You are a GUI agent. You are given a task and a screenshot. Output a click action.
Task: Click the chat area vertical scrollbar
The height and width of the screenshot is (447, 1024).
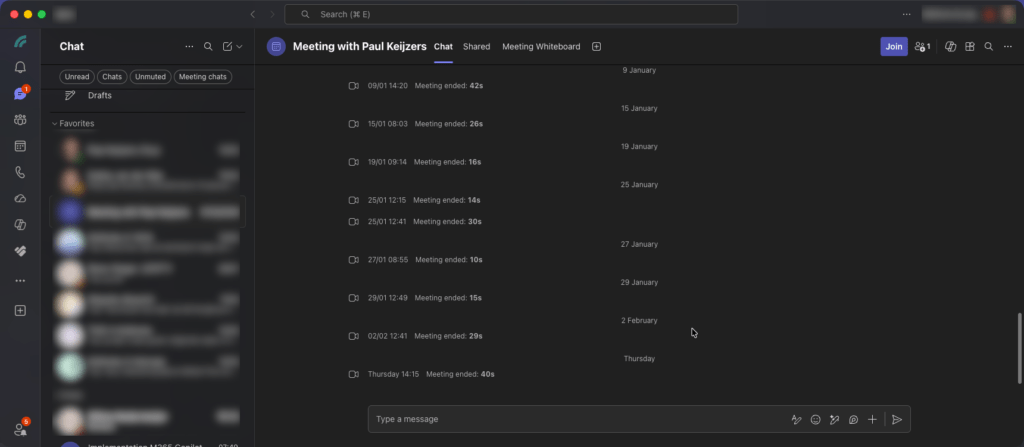pyautogui.click(x=1019, y=348)
